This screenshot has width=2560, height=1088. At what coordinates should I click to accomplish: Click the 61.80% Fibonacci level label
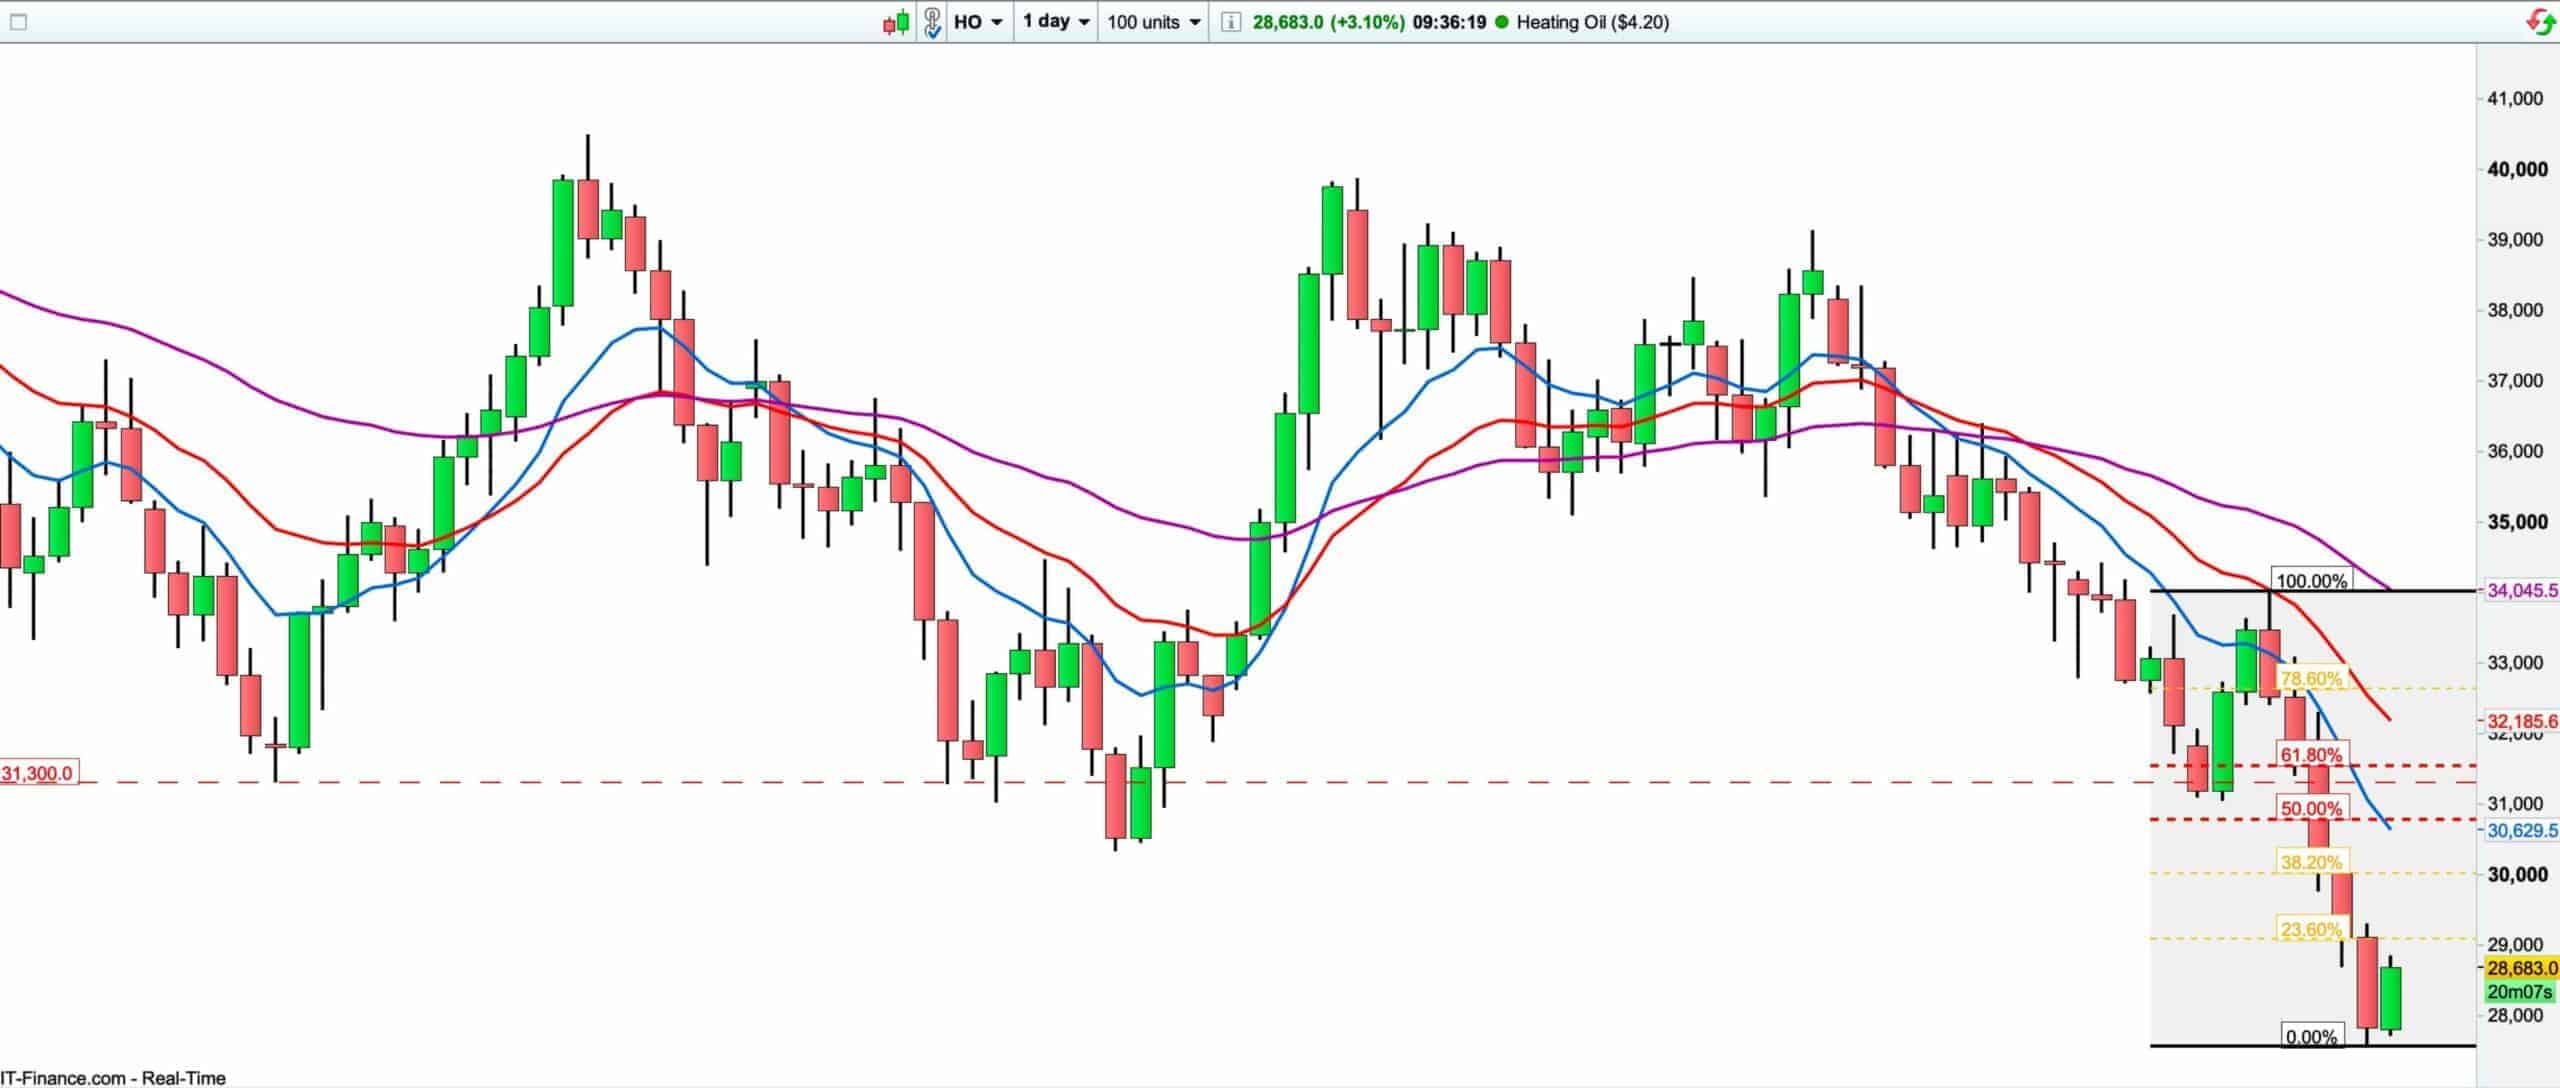point(2310,755)
